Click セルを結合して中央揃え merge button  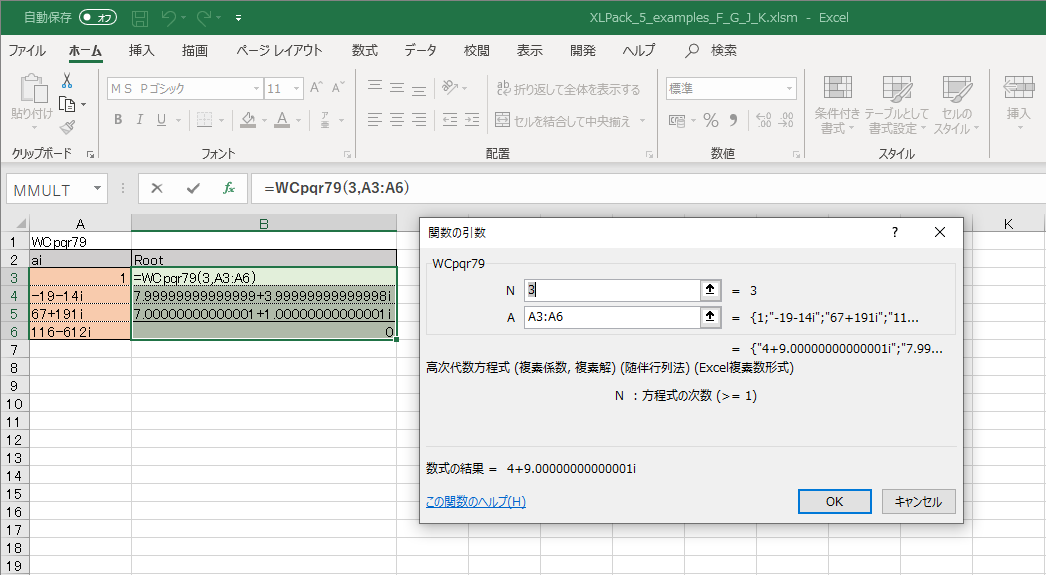point(562,121)
